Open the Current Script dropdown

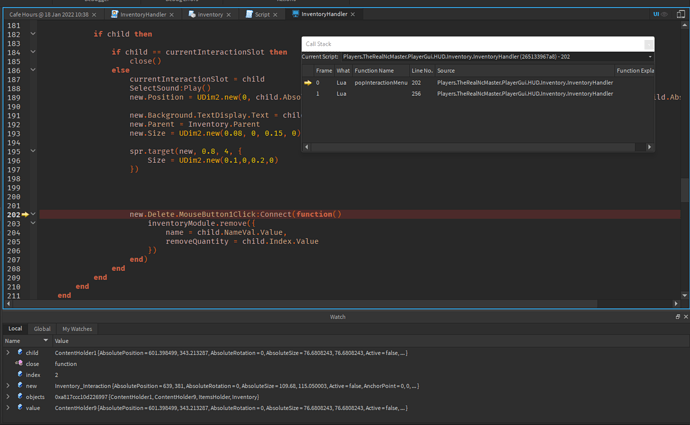(650, 57)
